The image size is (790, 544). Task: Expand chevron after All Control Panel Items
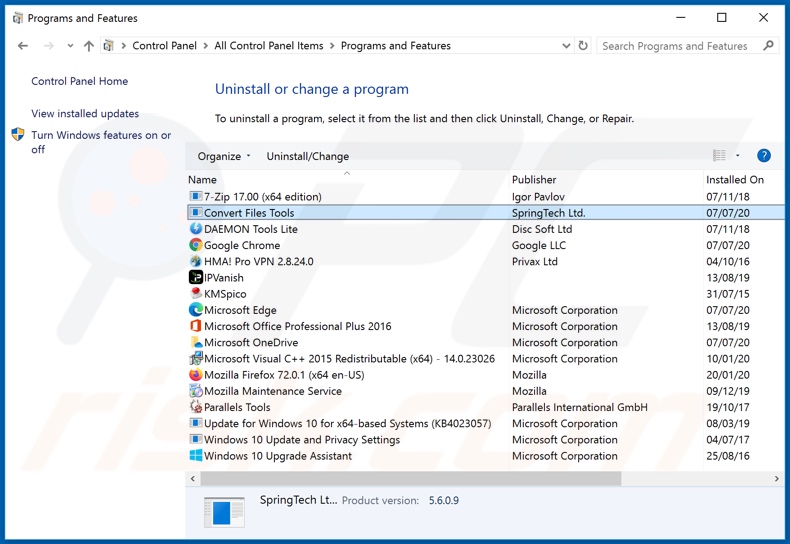[332, 46]
